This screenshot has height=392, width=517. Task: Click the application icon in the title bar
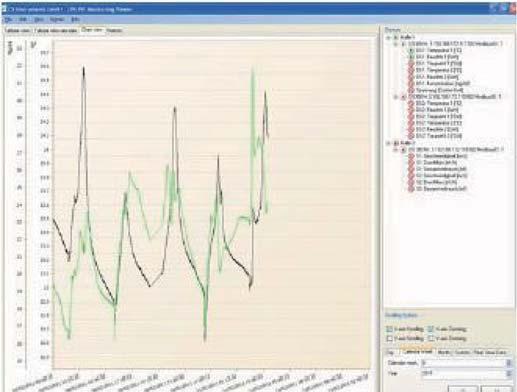(x=4, y=9)
